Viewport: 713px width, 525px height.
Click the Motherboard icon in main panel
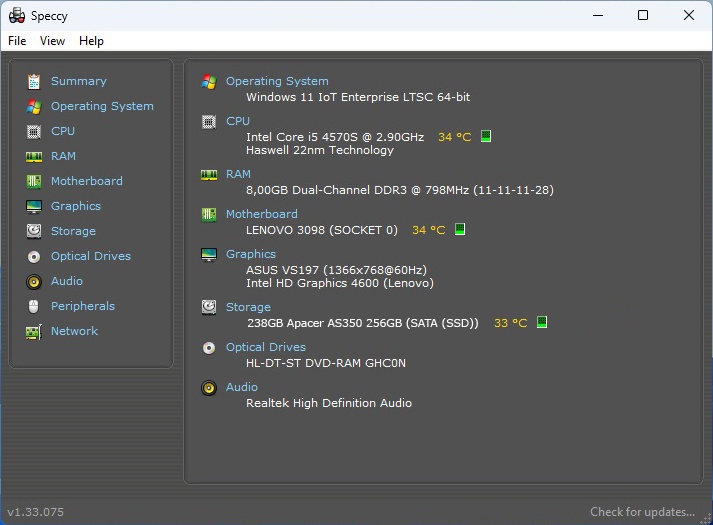209,214
